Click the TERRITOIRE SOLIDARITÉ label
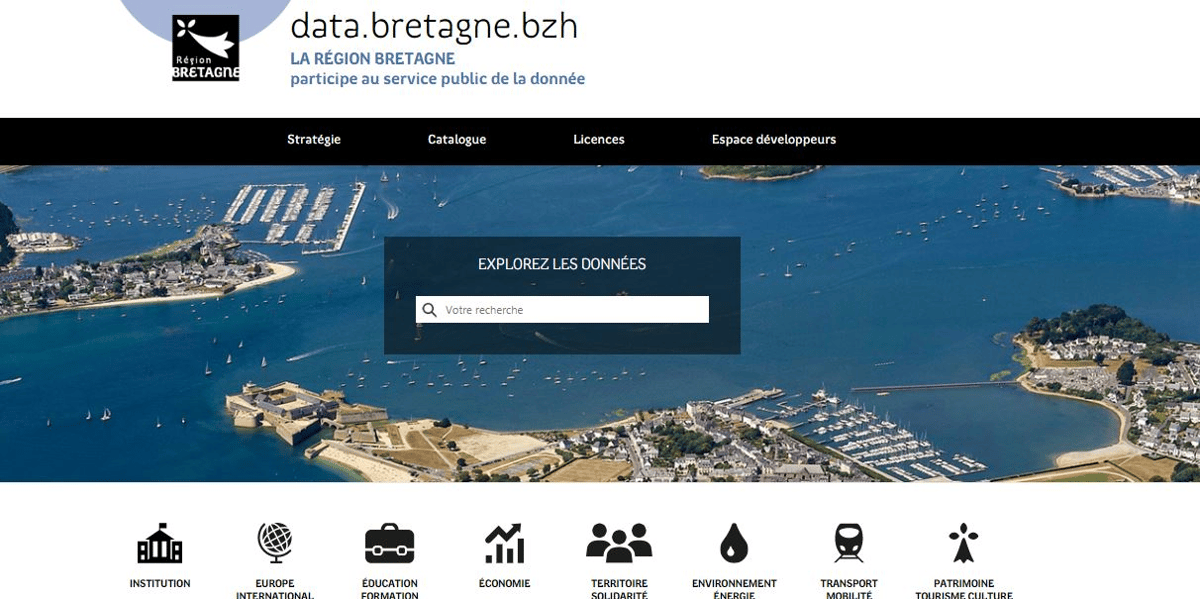Image resolution: width=1200 pixels, height=599 pixels. 619,589
